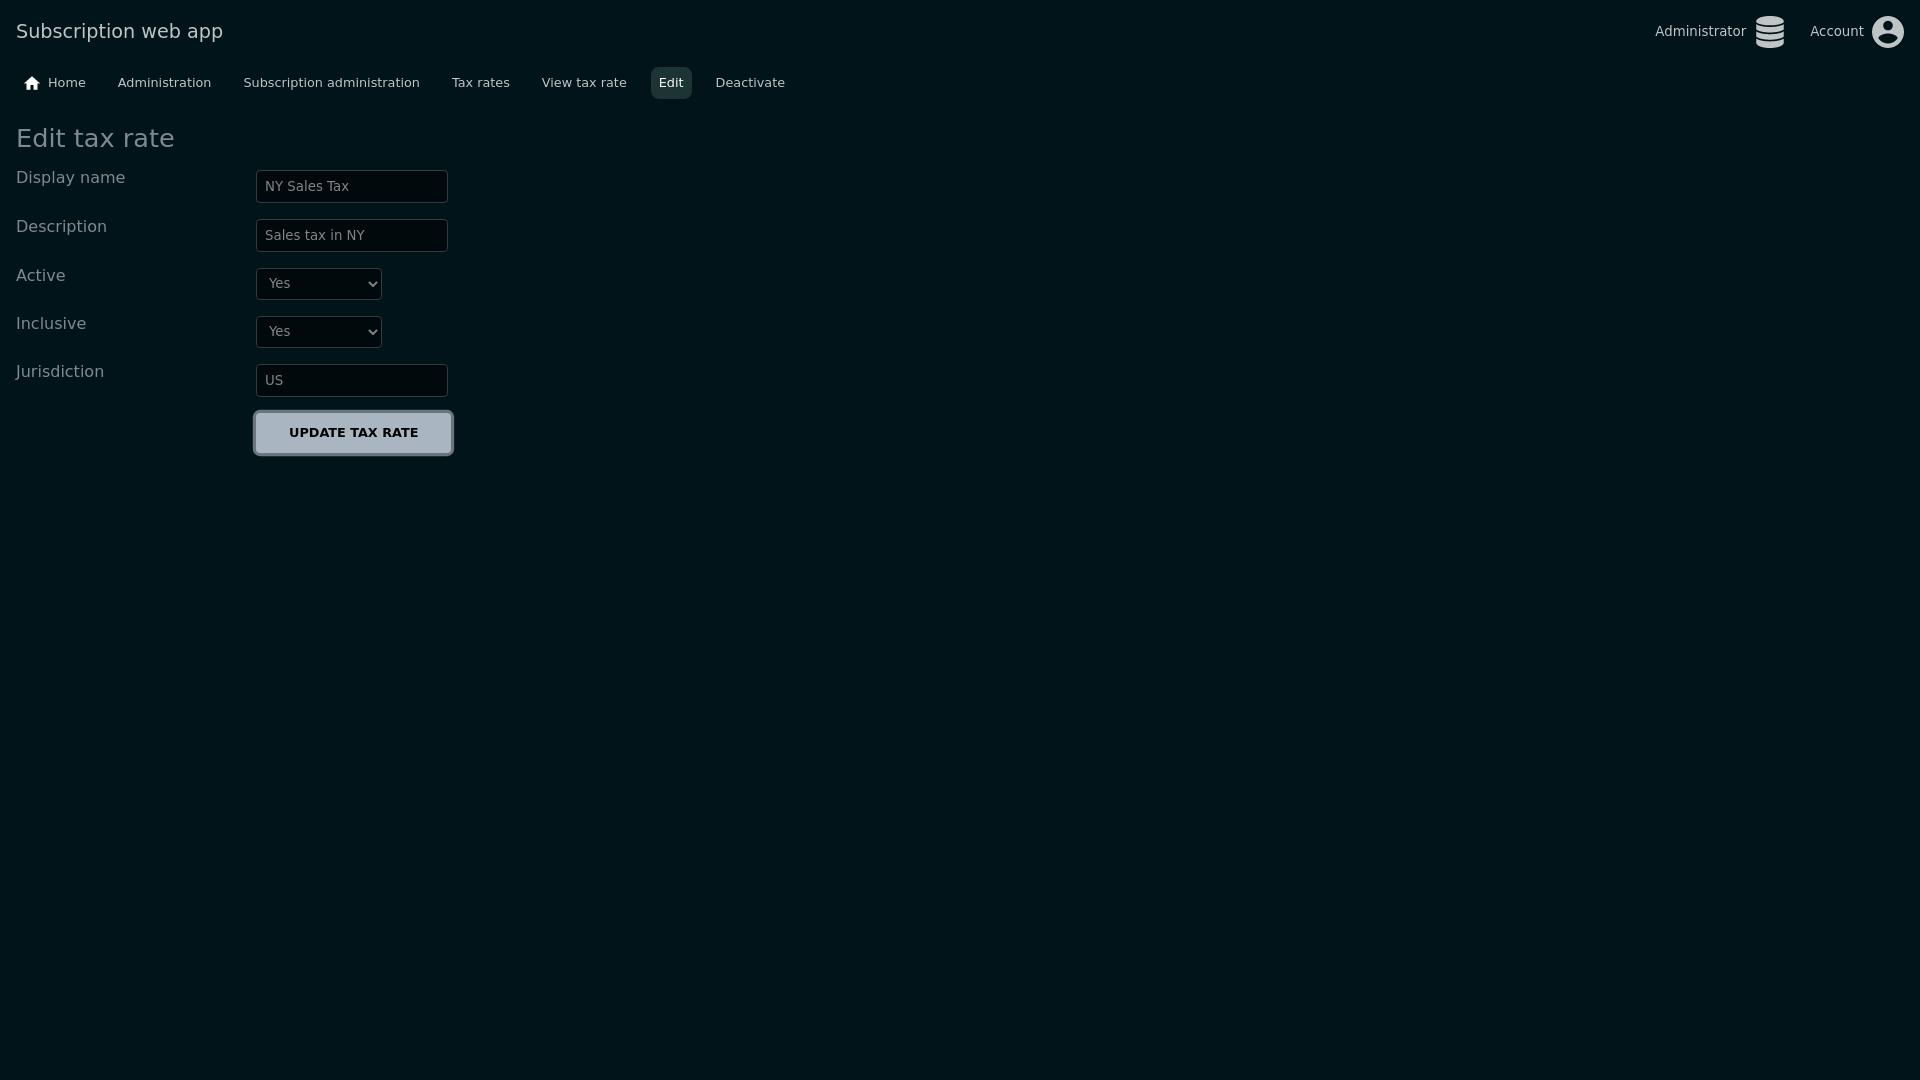Click the Home house icon
This screenshot has width=1920, height=1080.
(32, 84)
